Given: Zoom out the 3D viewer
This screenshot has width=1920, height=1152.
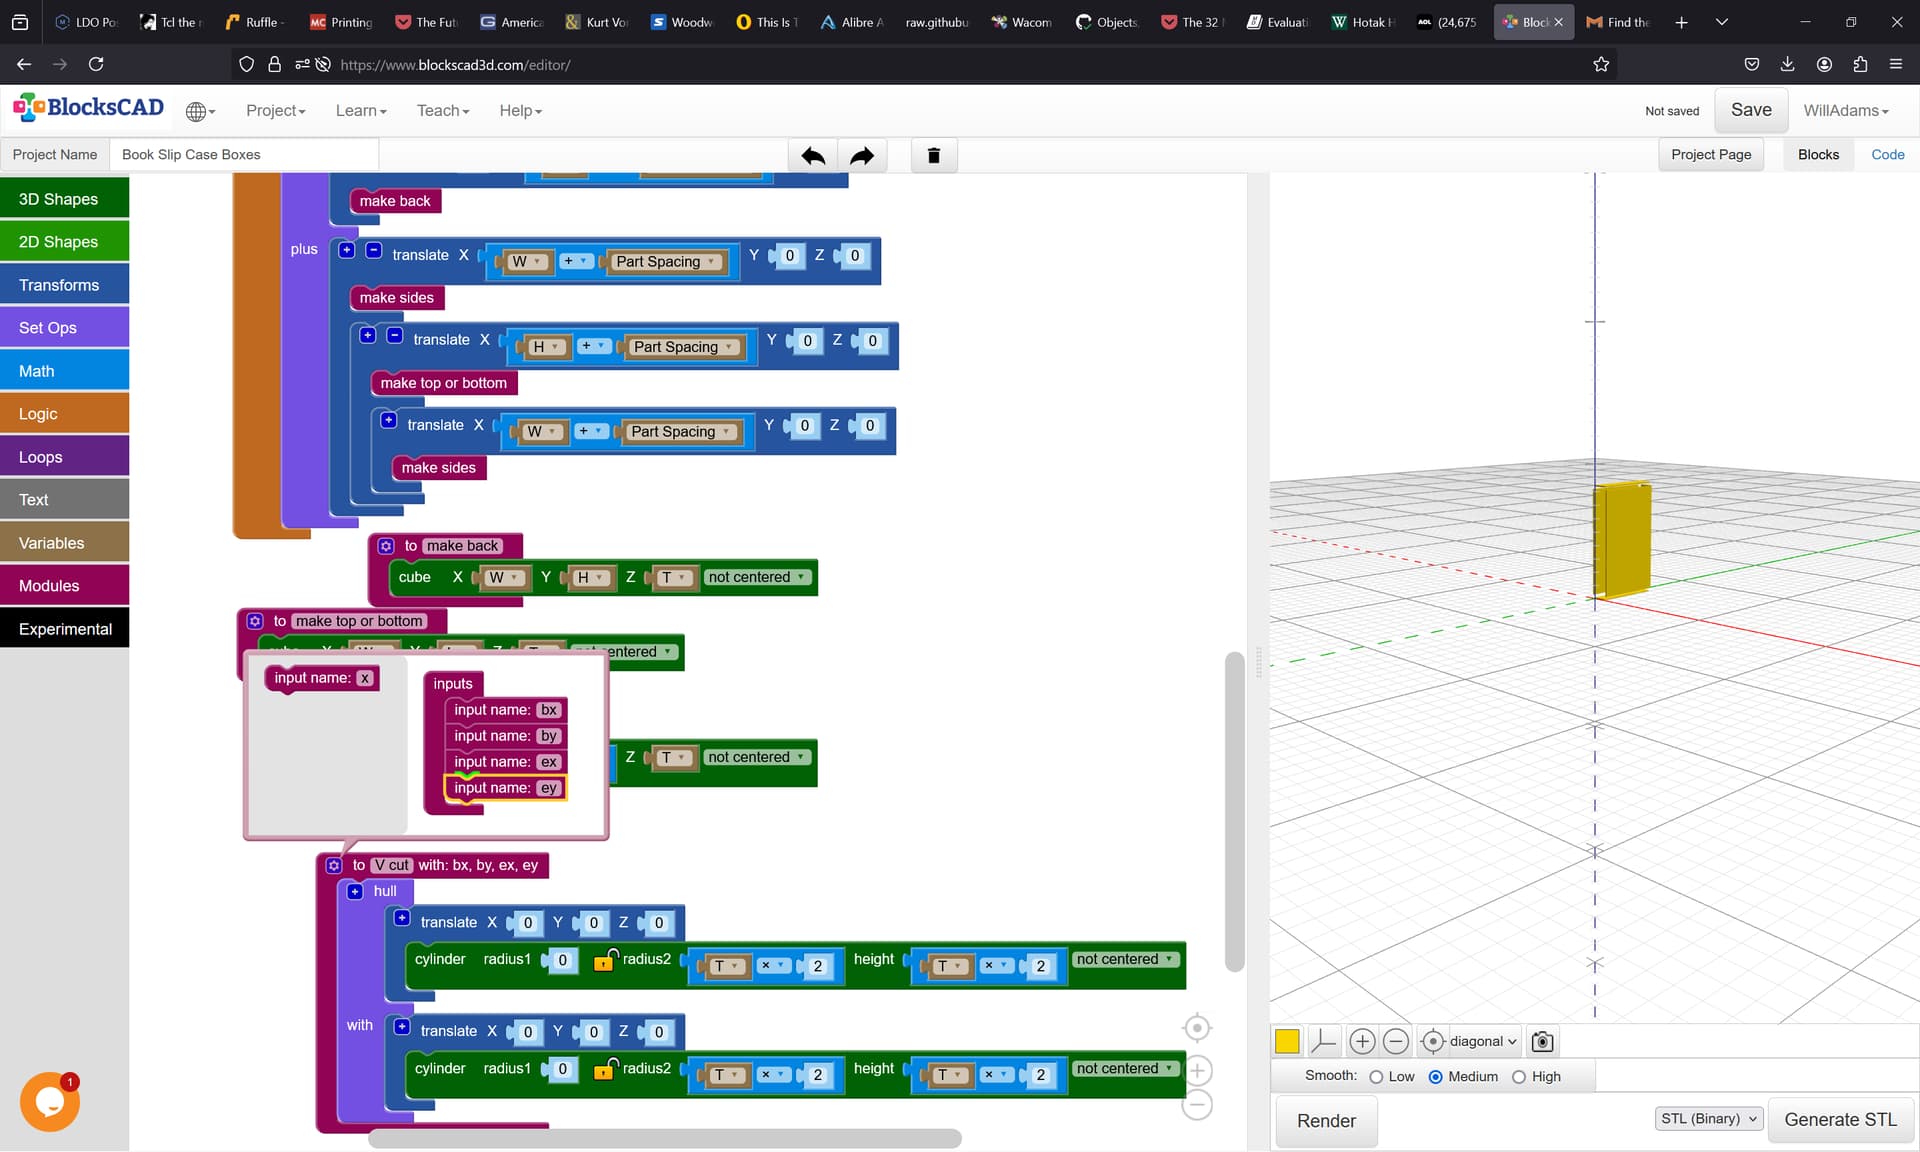Looking at the screenshot, I should (1396, 1041).
